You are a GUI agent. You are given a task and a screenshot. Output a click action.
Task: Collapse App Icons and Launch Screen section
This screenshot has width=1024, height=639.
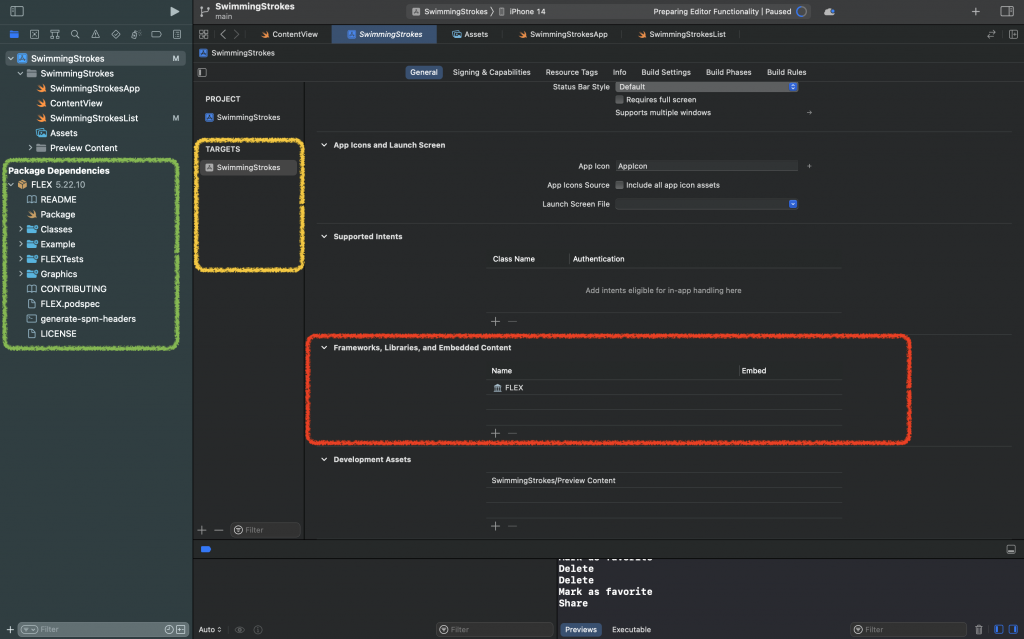point(324,145)
